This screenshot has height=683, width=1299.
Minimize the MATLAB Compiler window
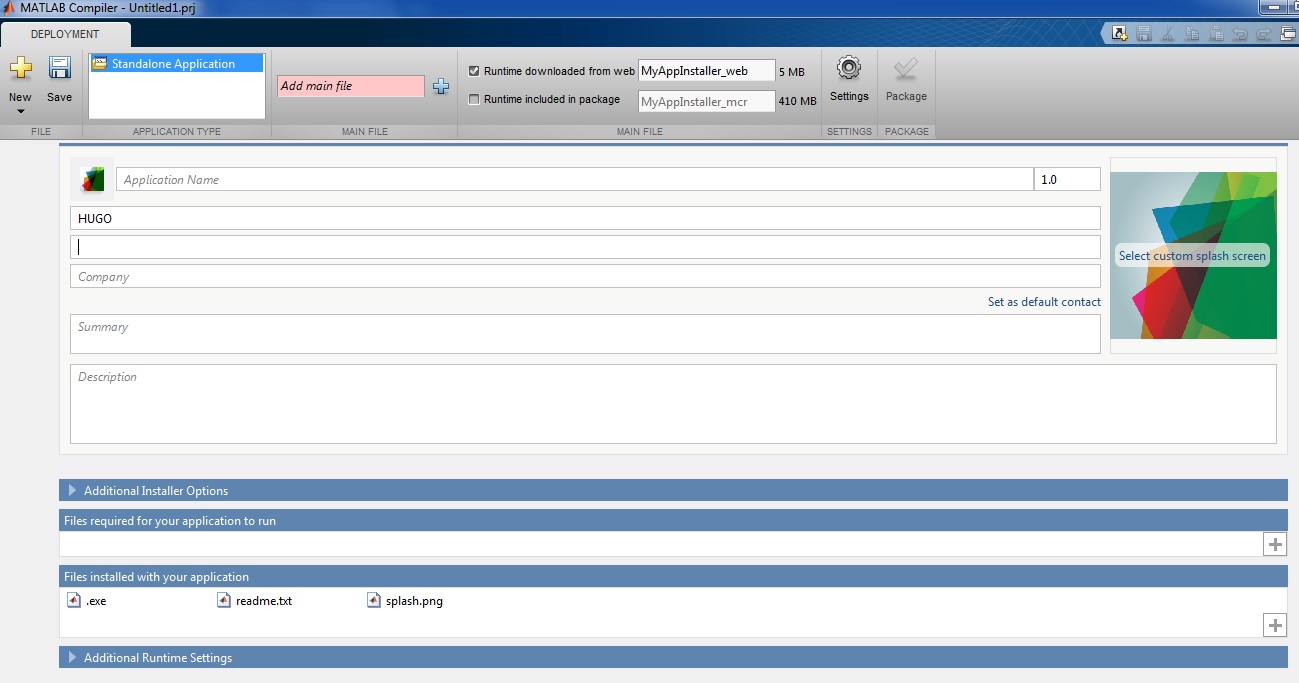click(1274, 7)
